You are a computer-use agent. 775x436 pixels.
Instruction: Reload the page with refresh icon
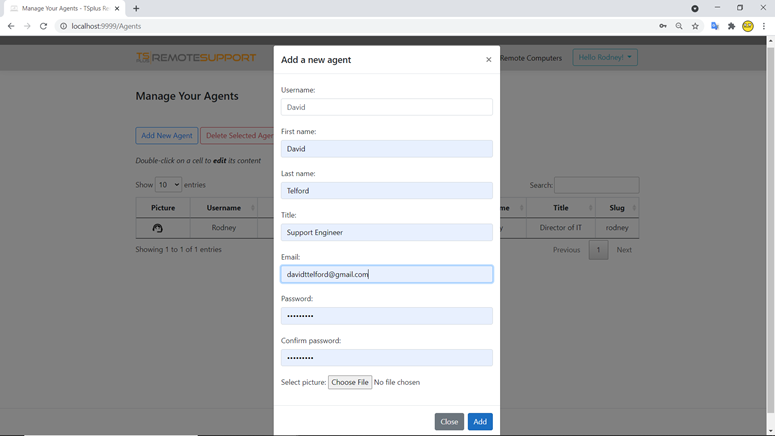44,26
